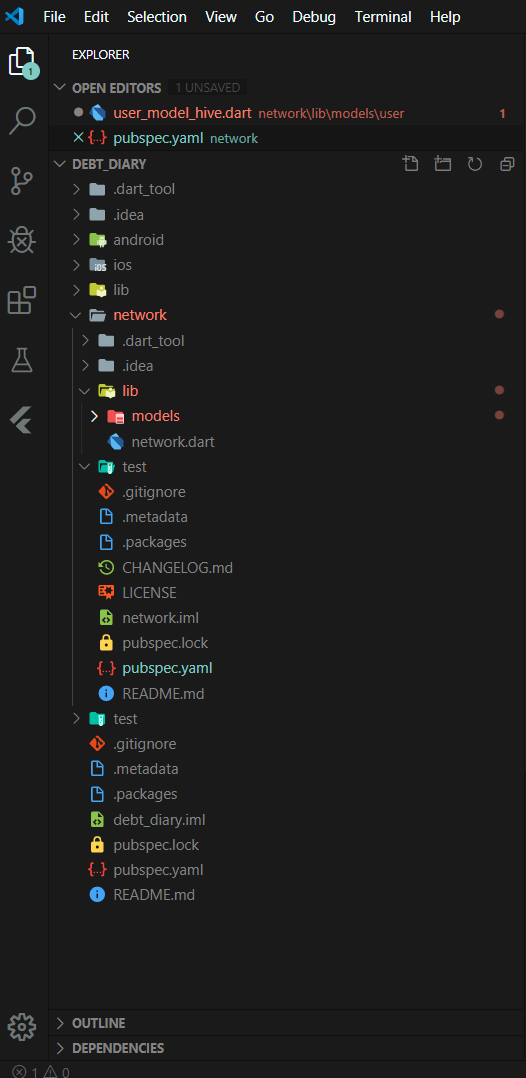Open the Search view in activity bar

coord(22,121)
